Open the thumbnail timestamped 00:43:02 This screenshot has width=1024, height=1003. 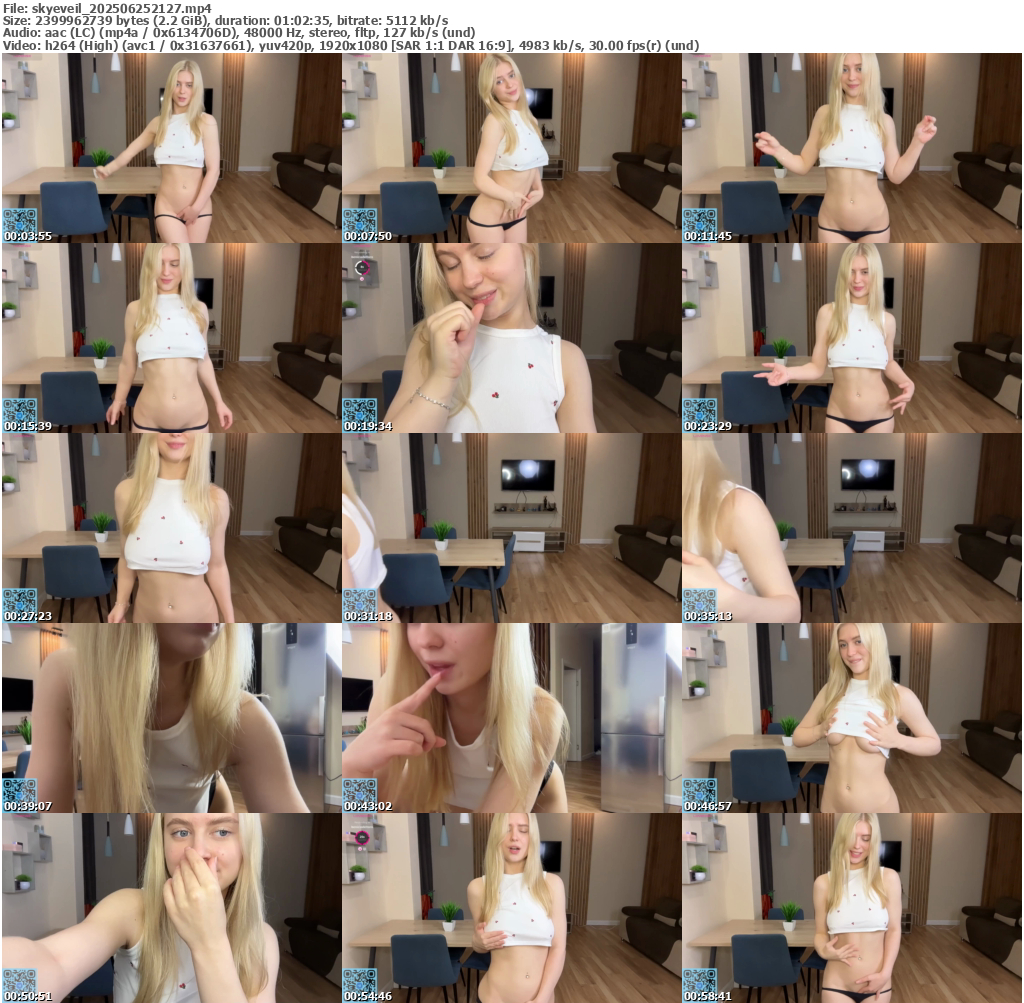click(511, 717)
